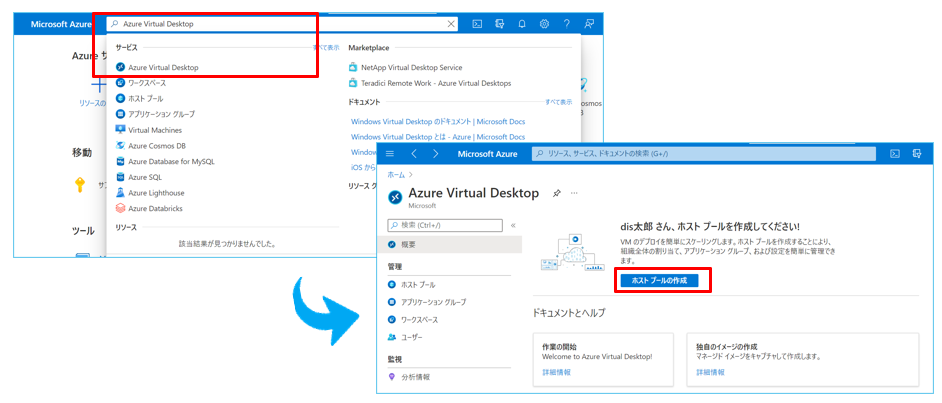Image resolution: width=942 pixels, height=403 pixels.
Task: Click the ホスト プールの作成 button
Action: pyautogui.click(x=660, y=280)
